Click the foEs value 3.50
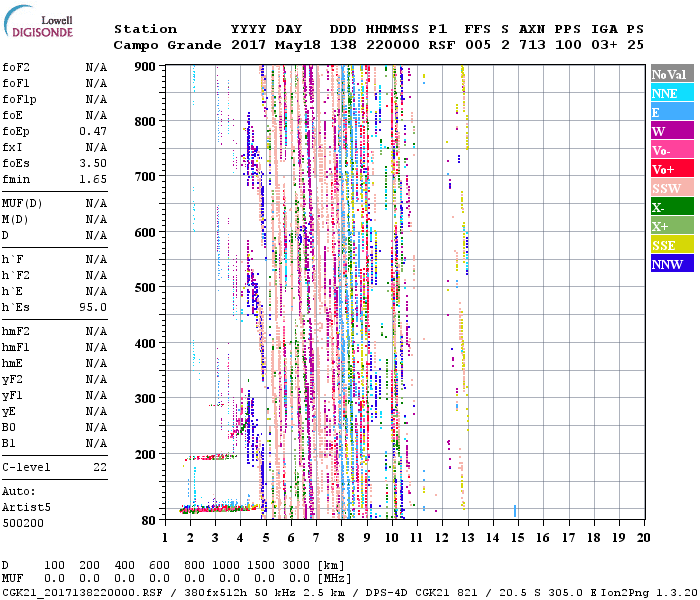The height and width of the screenshot is (600, 700). [x=93, y=163]
